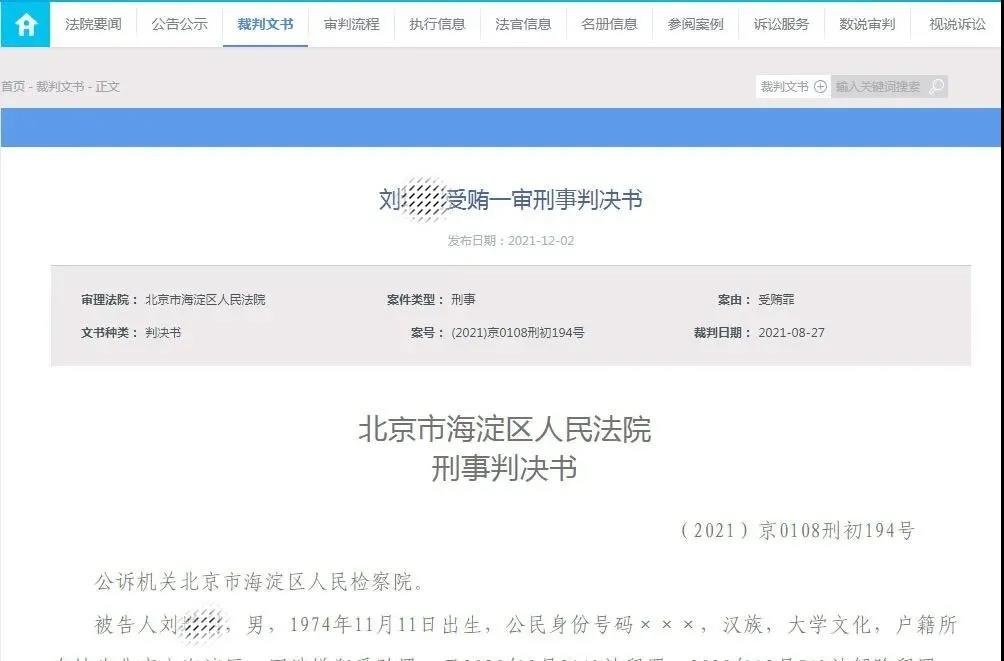Open the 裁判文书 search category dropdown

[x=785, y=87]
